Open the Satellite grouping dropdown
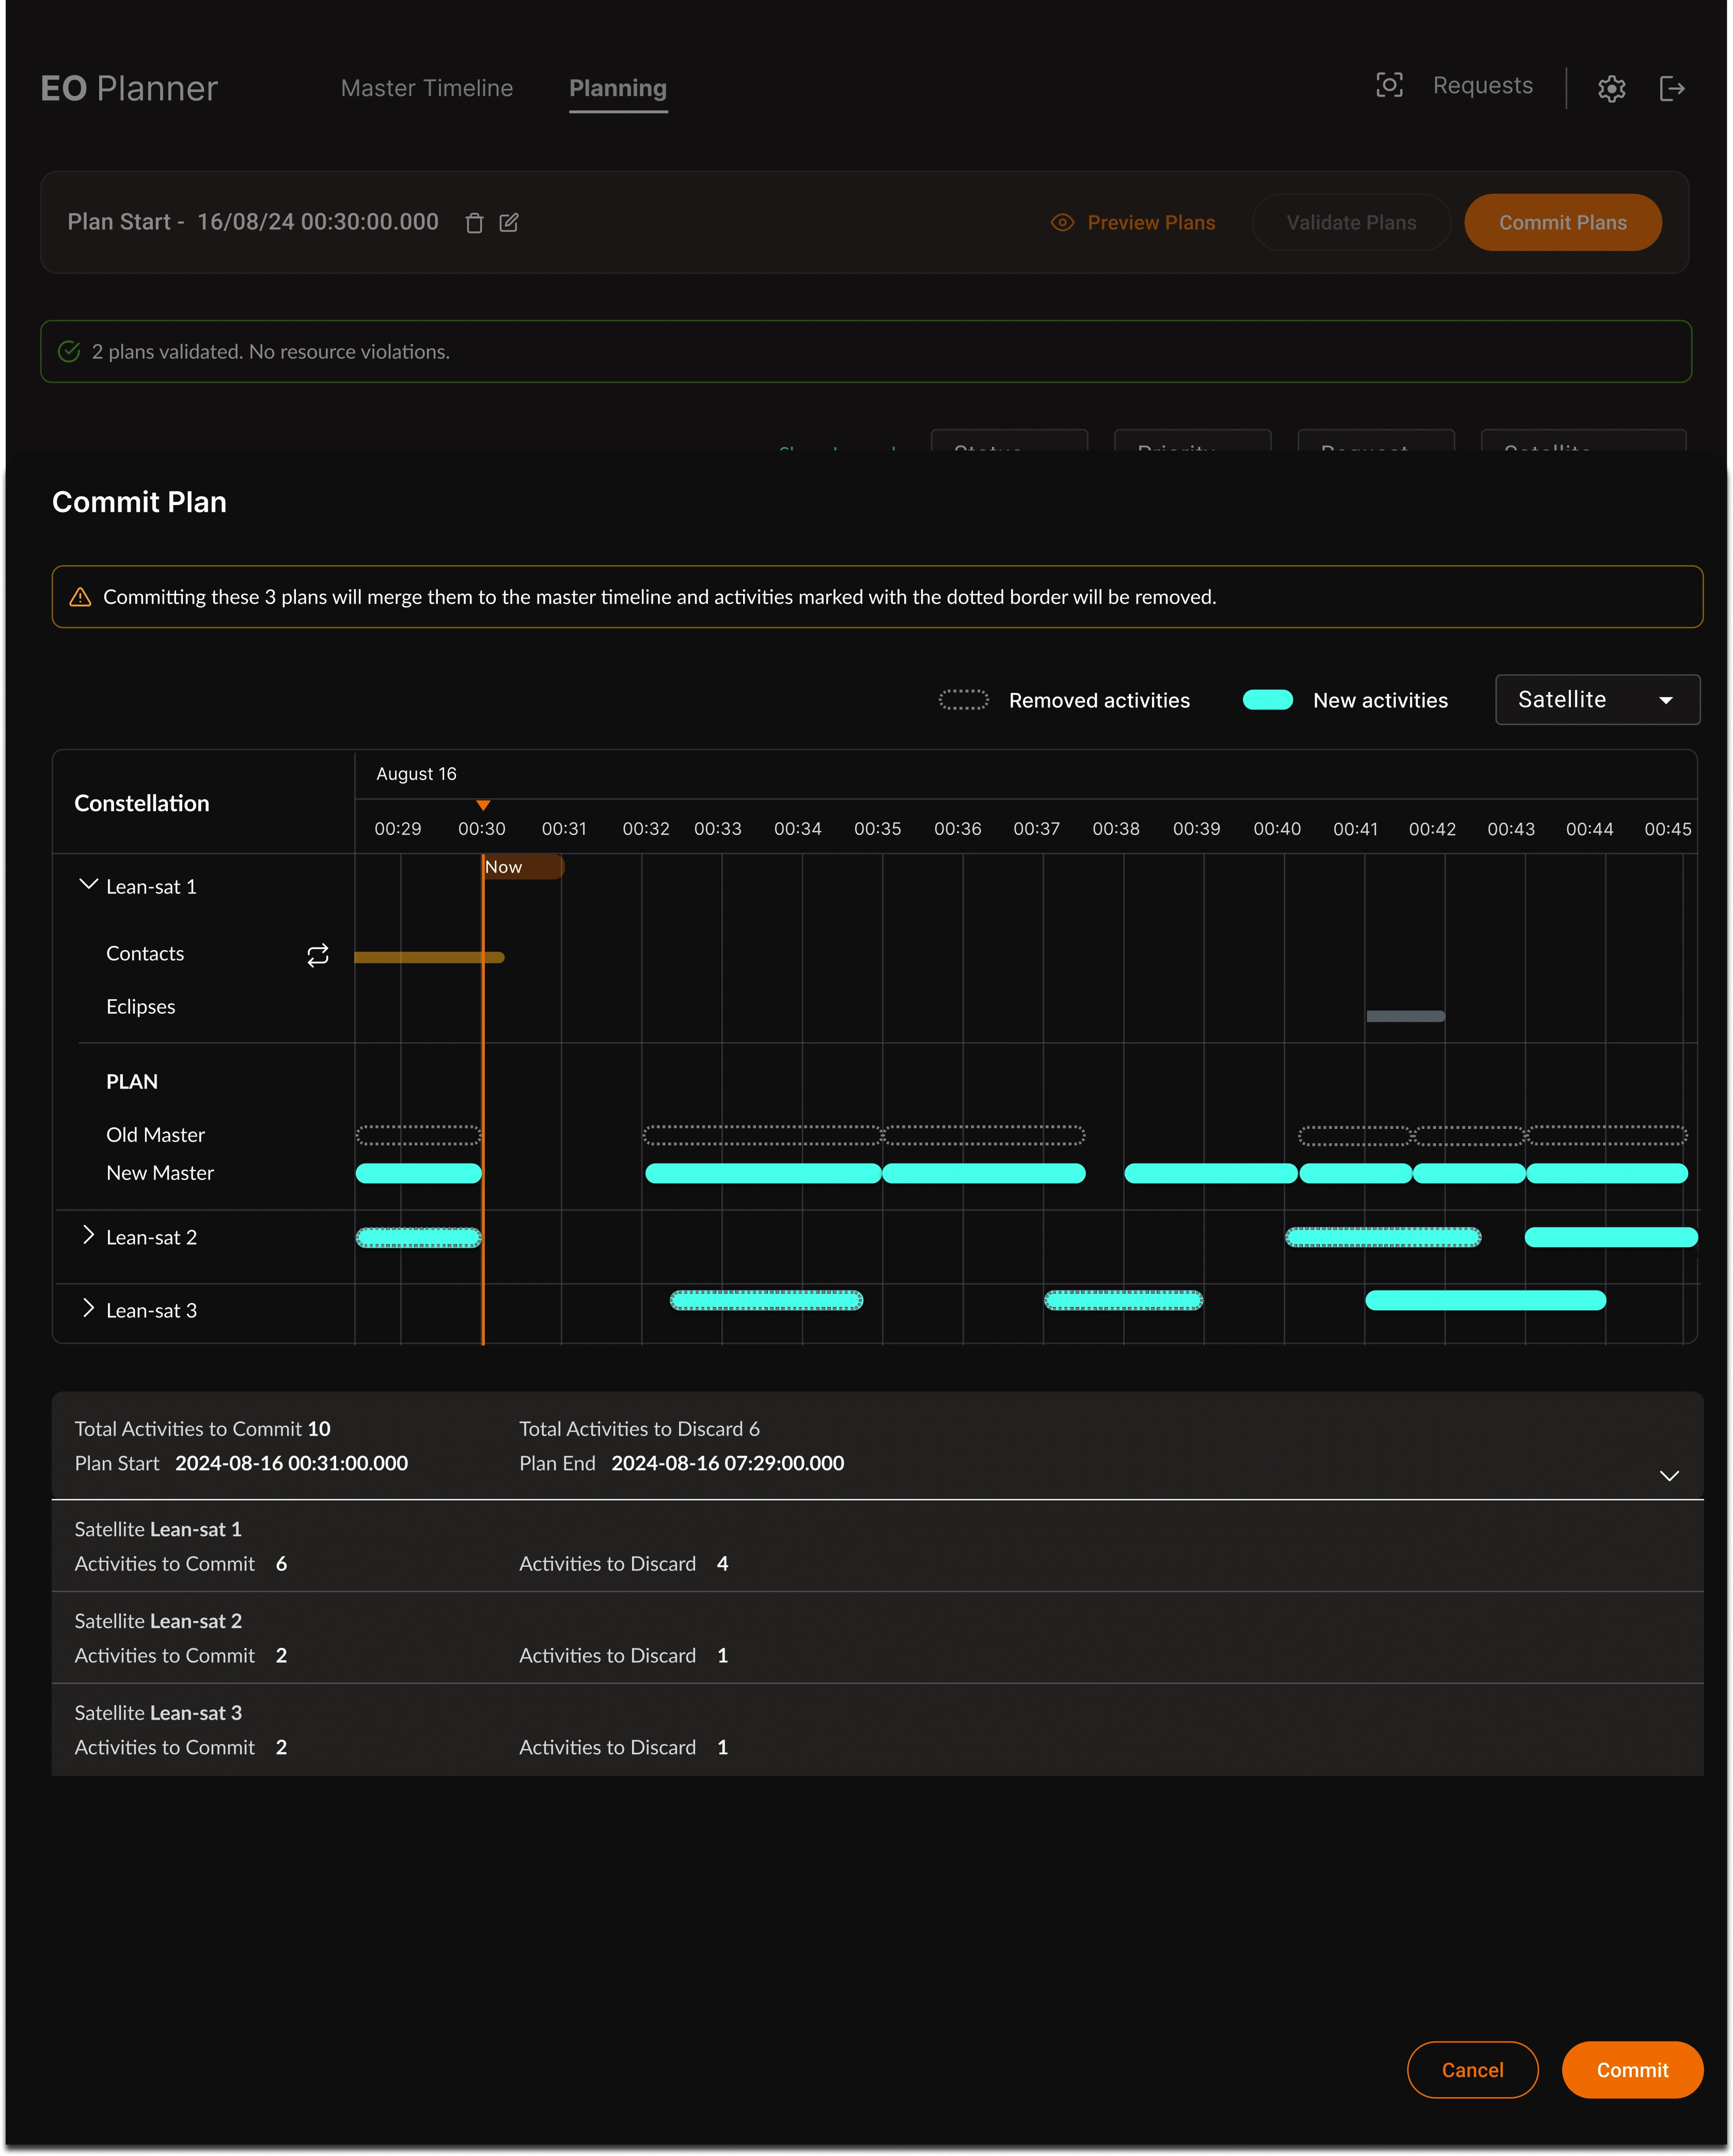 click(x=1597, y=700)
